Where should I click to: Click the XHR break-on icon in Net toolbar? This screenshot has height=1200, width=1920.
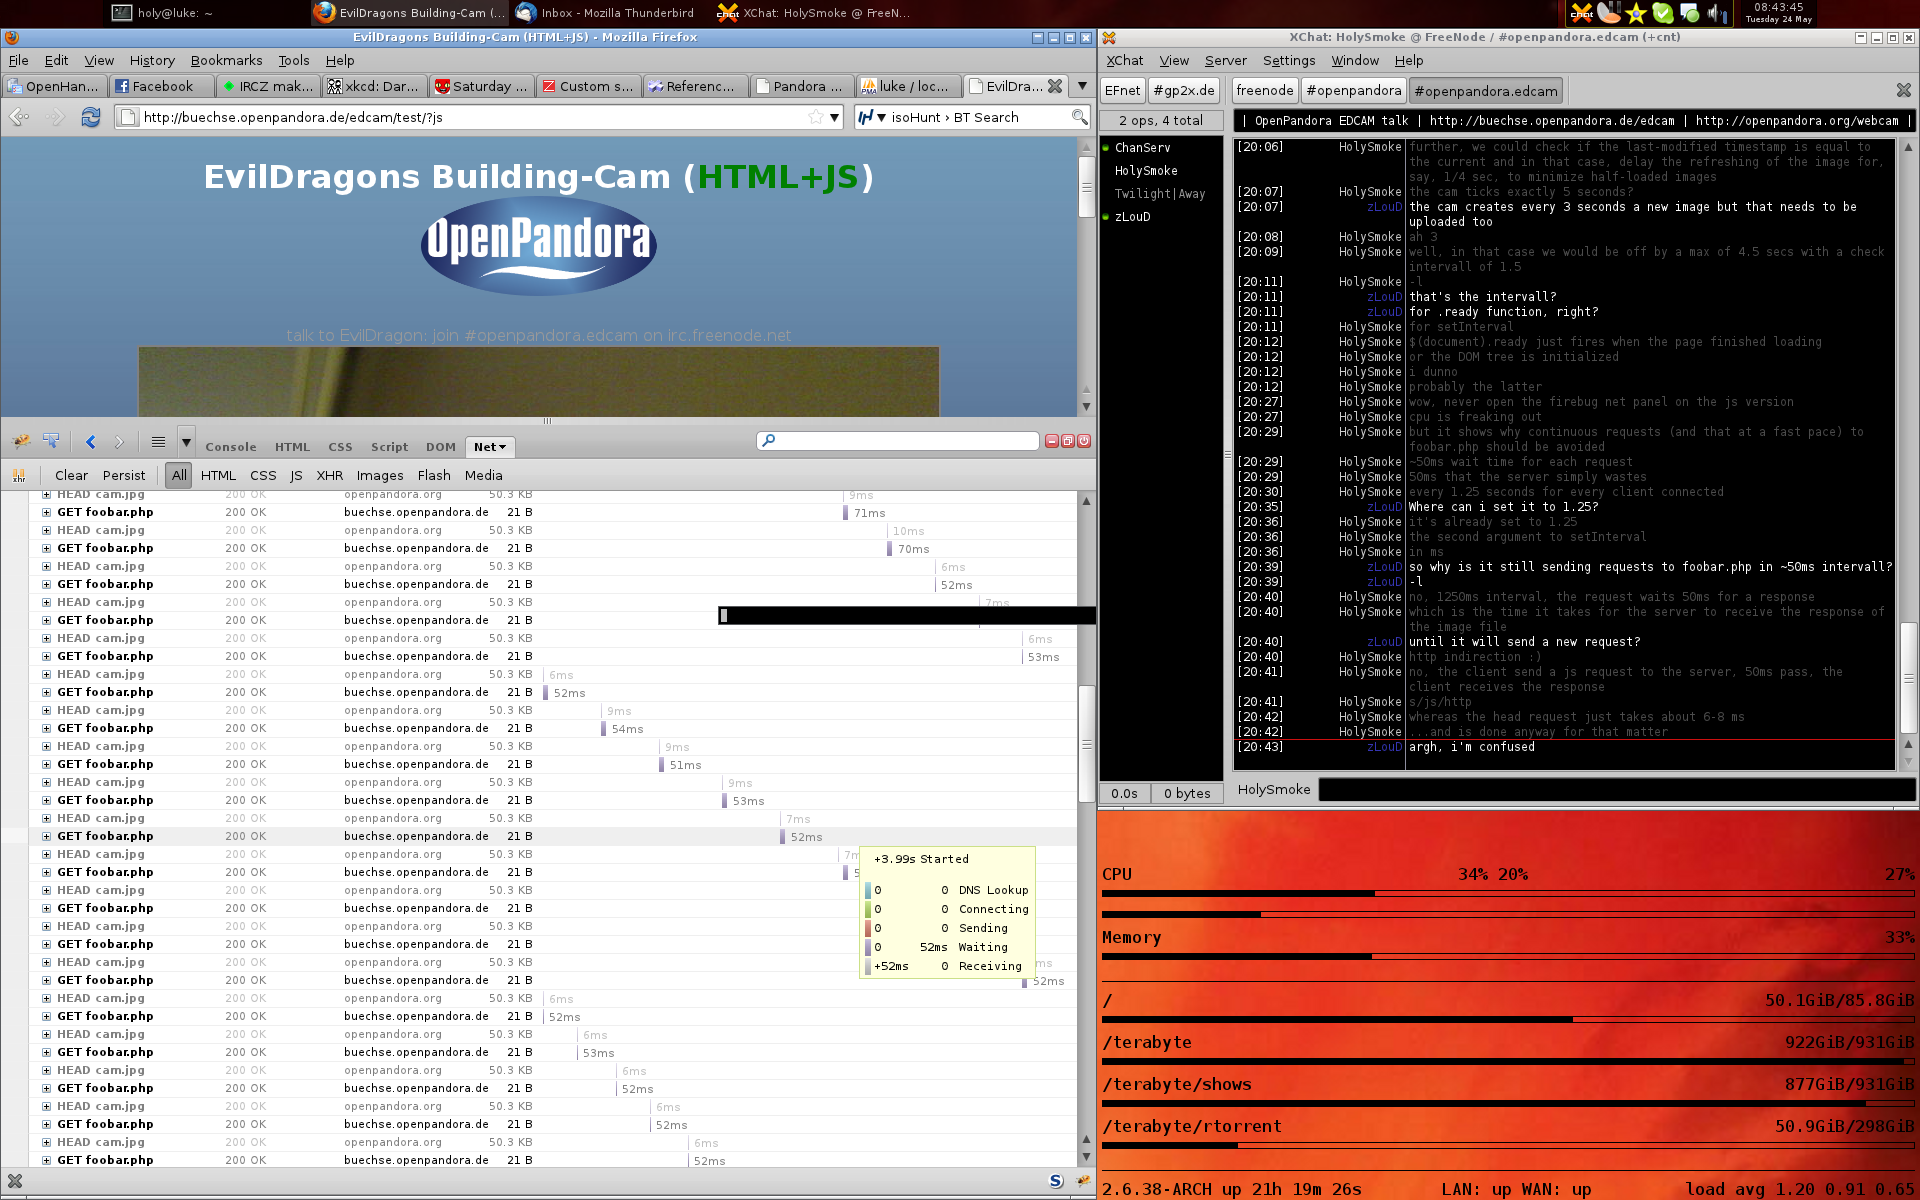click(x=19, y=476)
